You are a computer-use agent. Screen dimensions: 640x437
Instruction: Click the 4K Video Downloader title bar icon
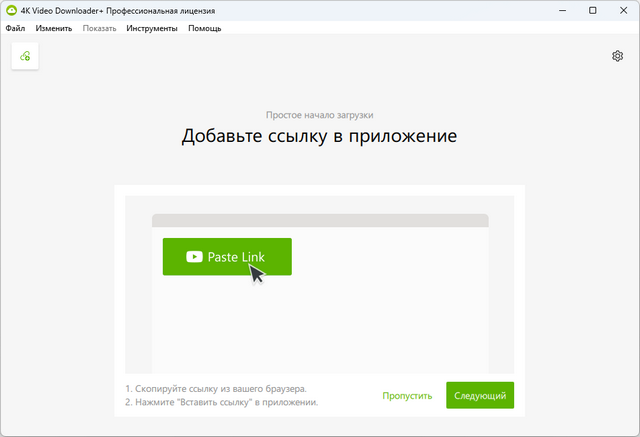pyautogui.click(x=11, y=10)
